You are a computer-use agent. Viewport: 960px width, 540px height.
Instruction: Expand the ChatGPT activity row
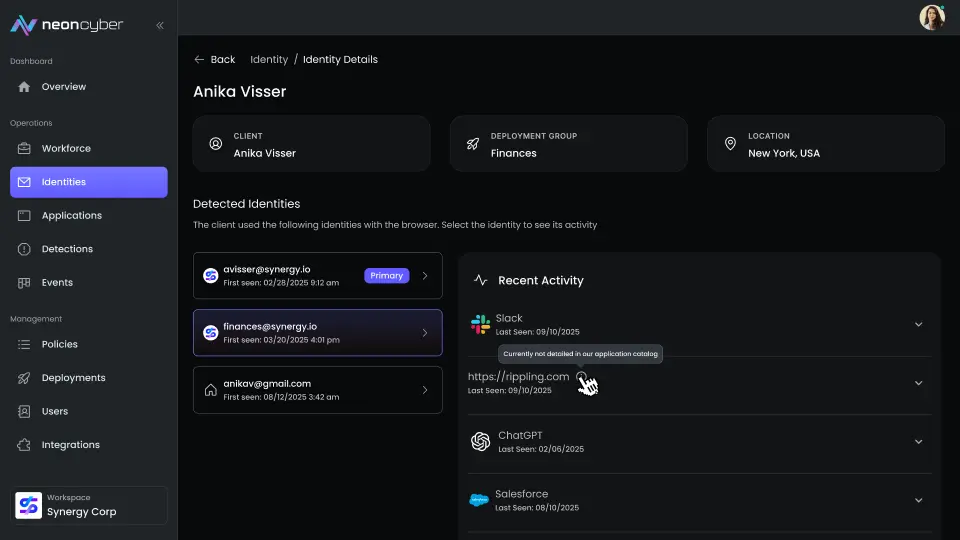click(918, 442)
